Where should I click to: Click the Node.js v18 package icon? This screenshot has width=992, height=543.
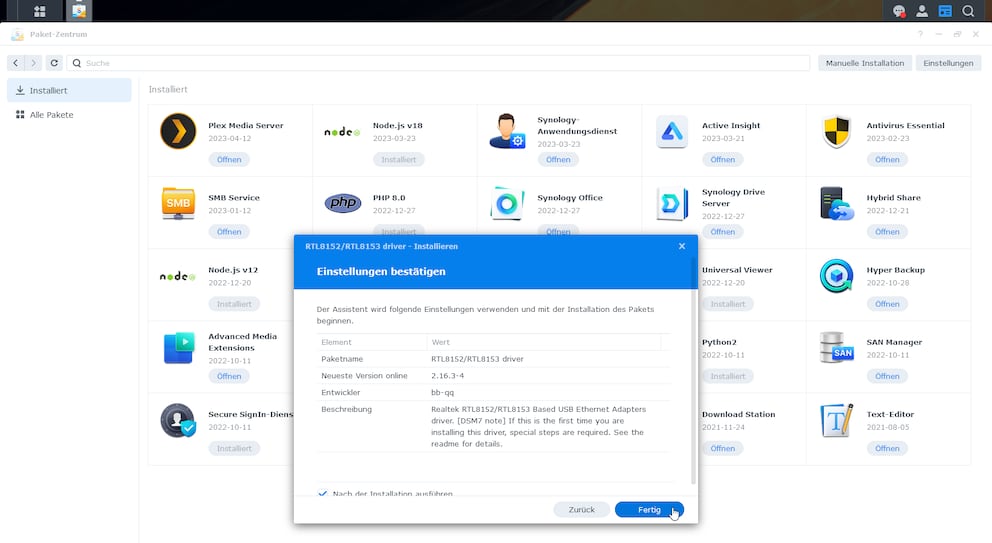342,132
